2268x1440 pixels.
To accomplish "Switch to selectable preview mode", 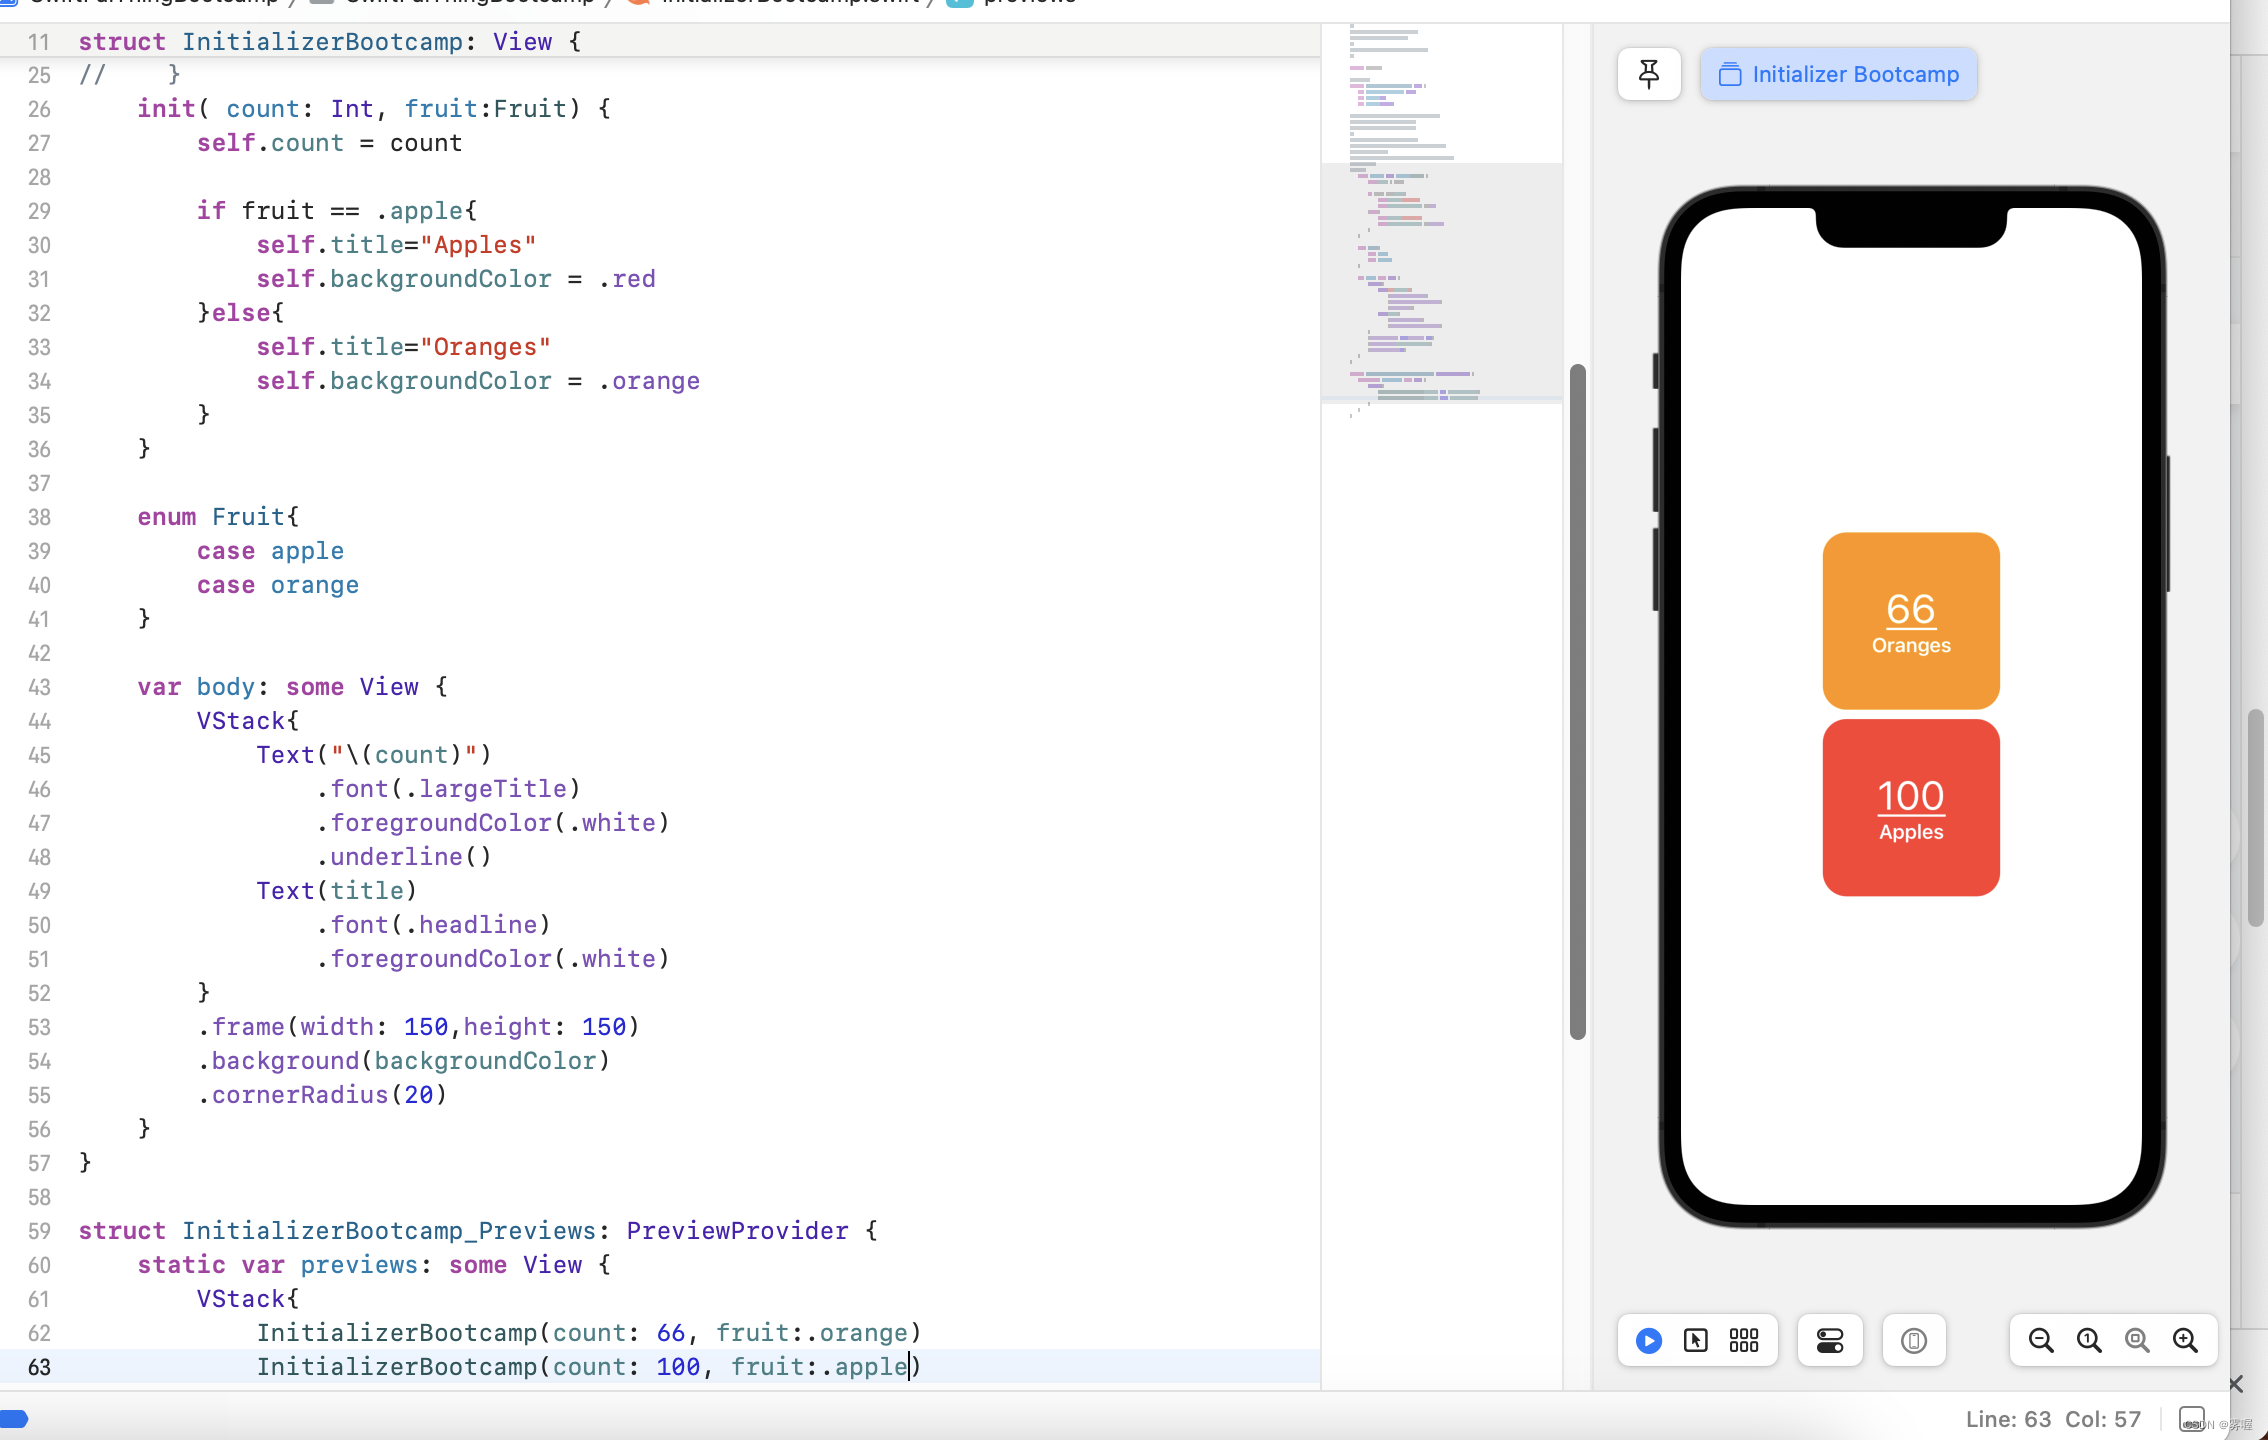I will pos(1696,1340).
